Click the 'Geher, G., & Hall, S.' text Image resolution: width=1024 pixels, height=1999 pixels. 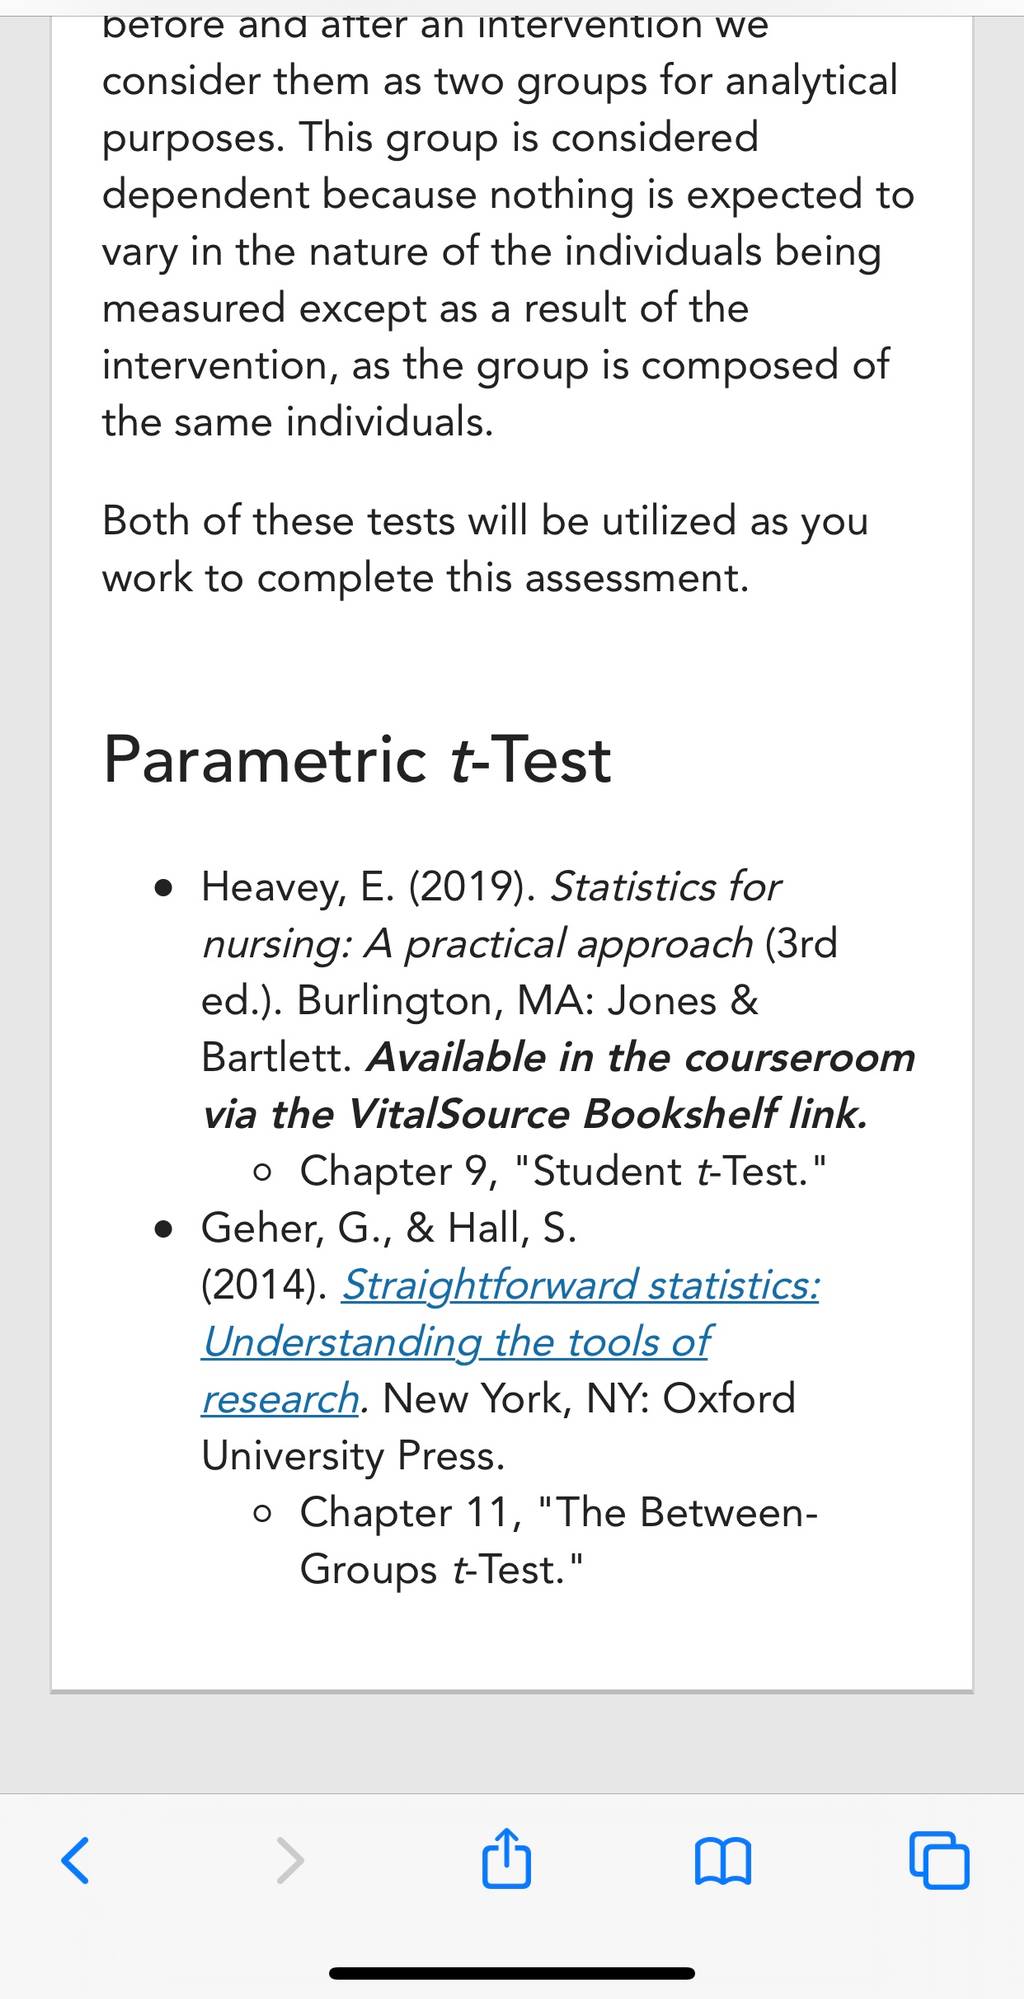[389, 1228]
